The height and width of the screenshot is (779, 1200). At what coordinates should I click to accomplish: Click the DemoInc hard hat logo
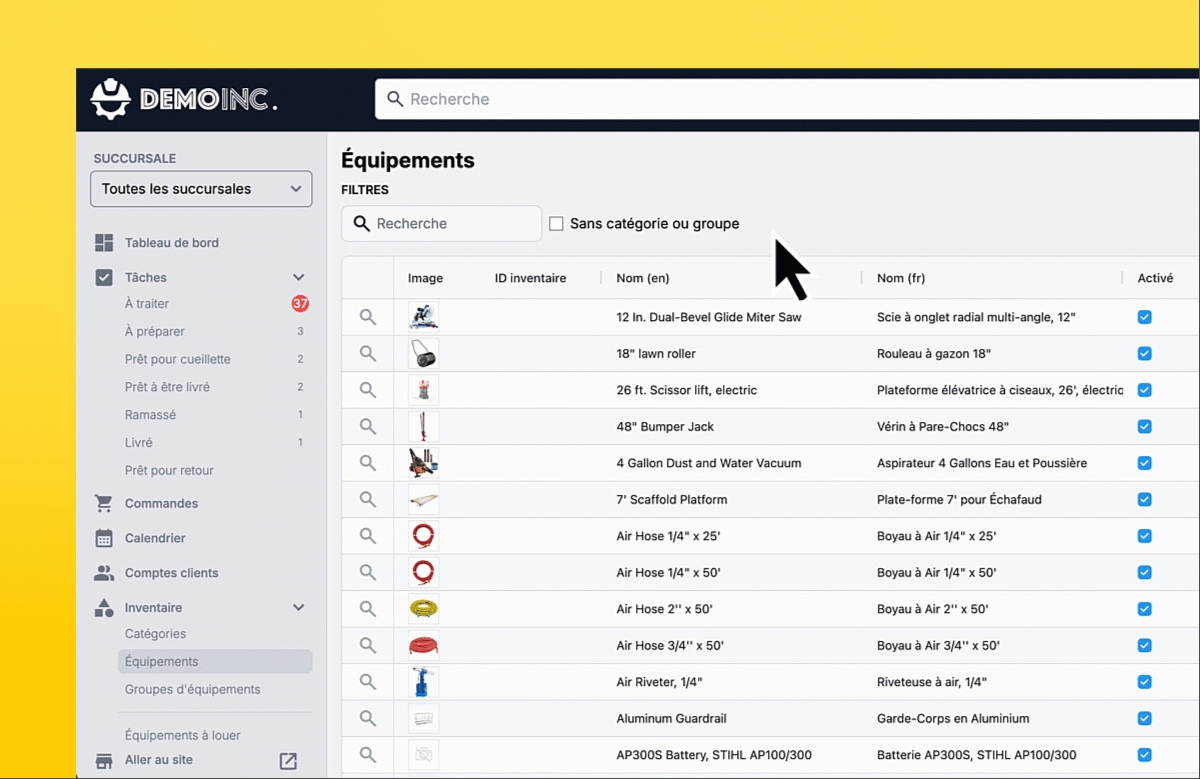[x=111, y=99]
